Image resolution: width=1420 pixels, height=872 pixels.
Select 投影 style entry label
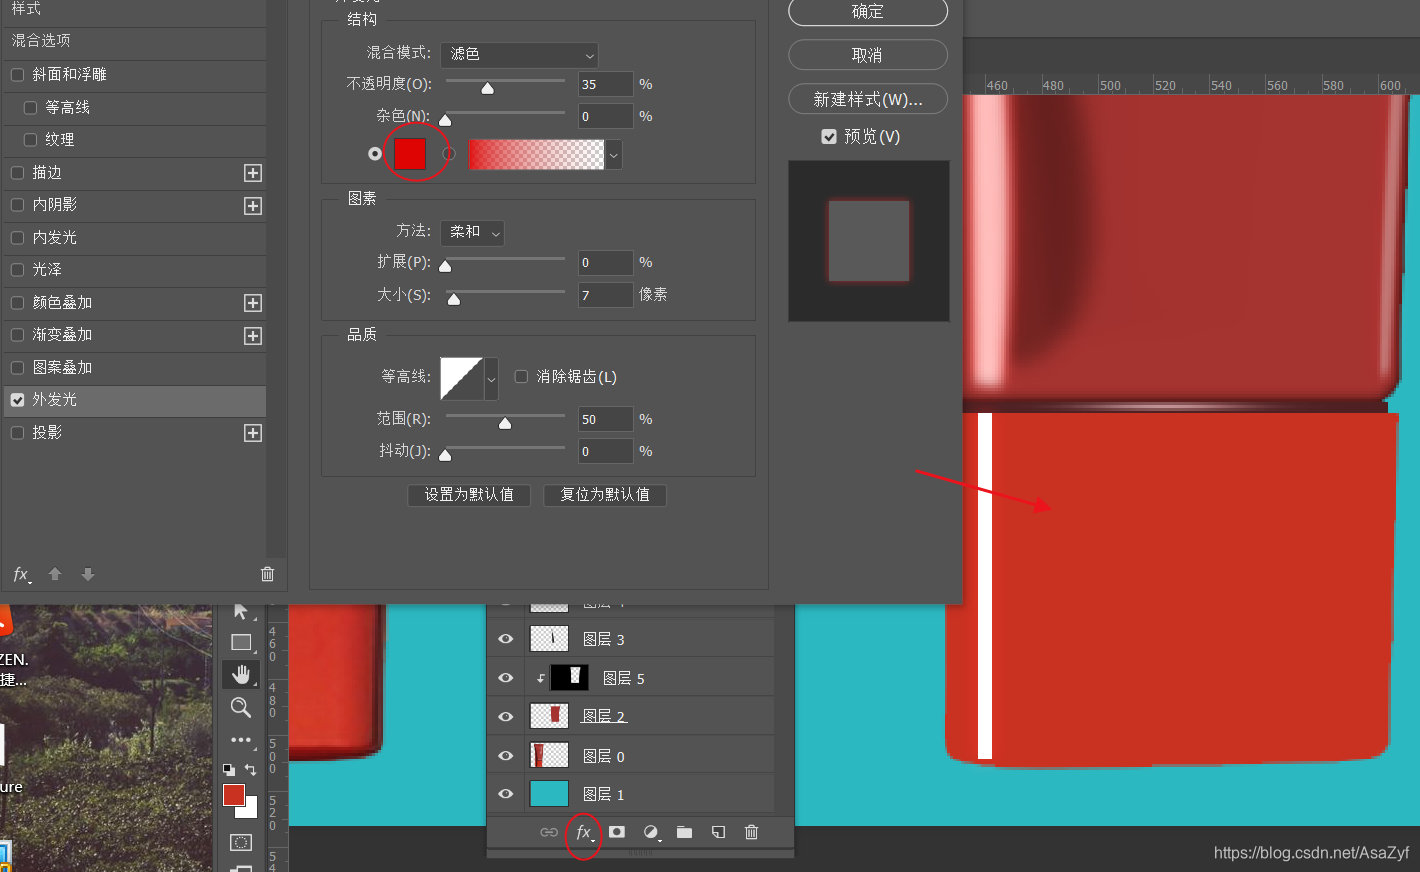(47, 433)
